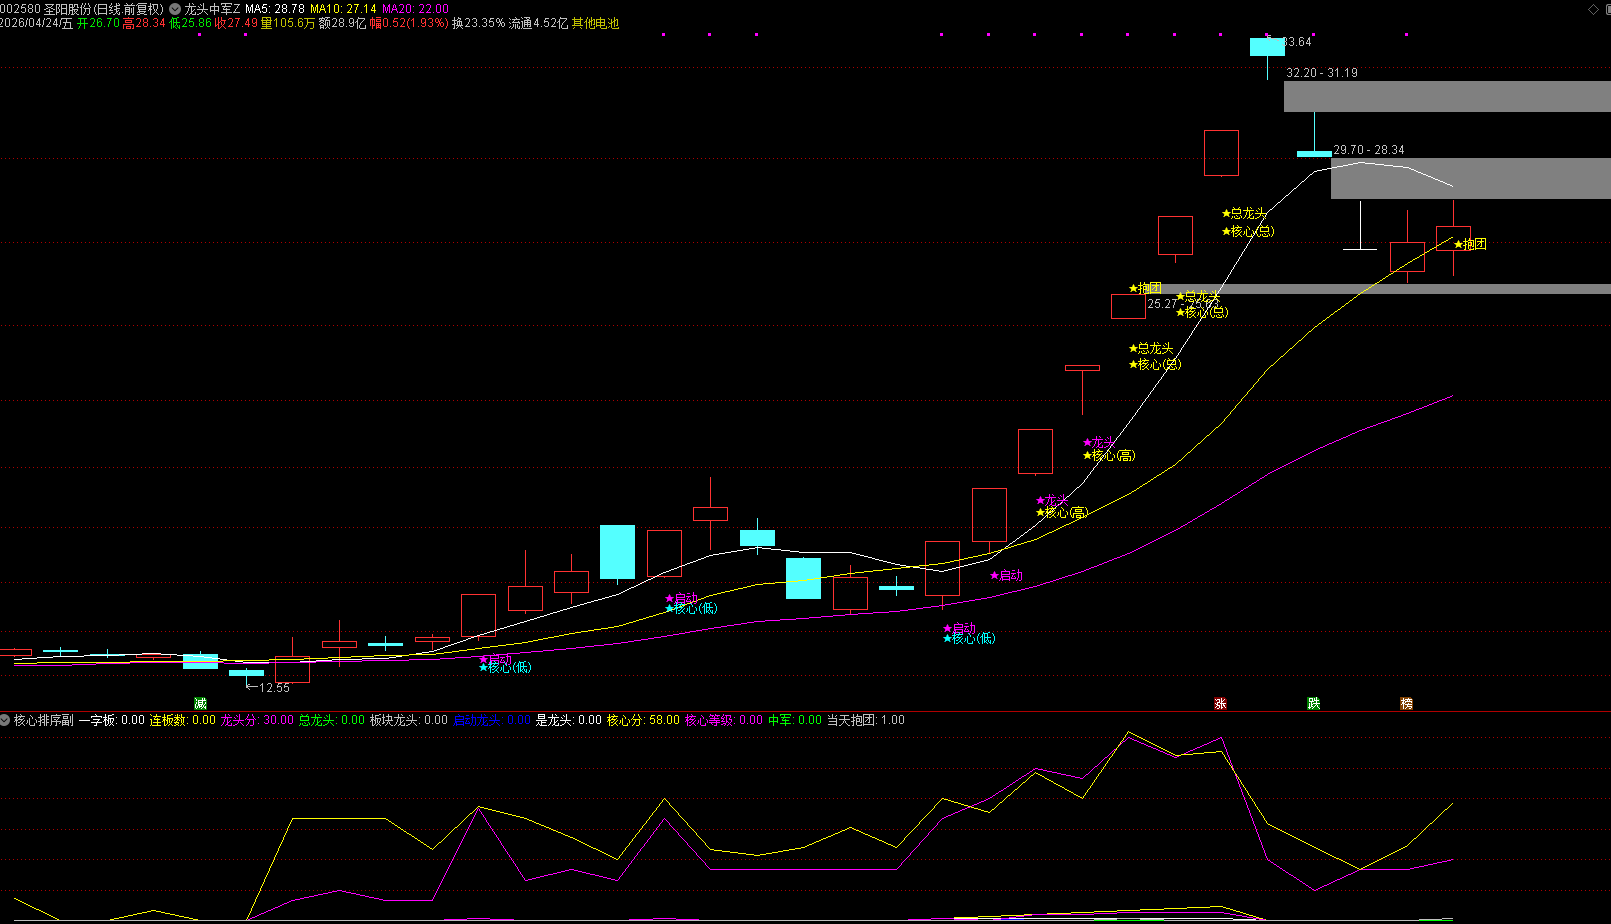This screenshot has height=924, width=1611.
Task: Click the volume value 量105.6万
Action: pos(288,23)
